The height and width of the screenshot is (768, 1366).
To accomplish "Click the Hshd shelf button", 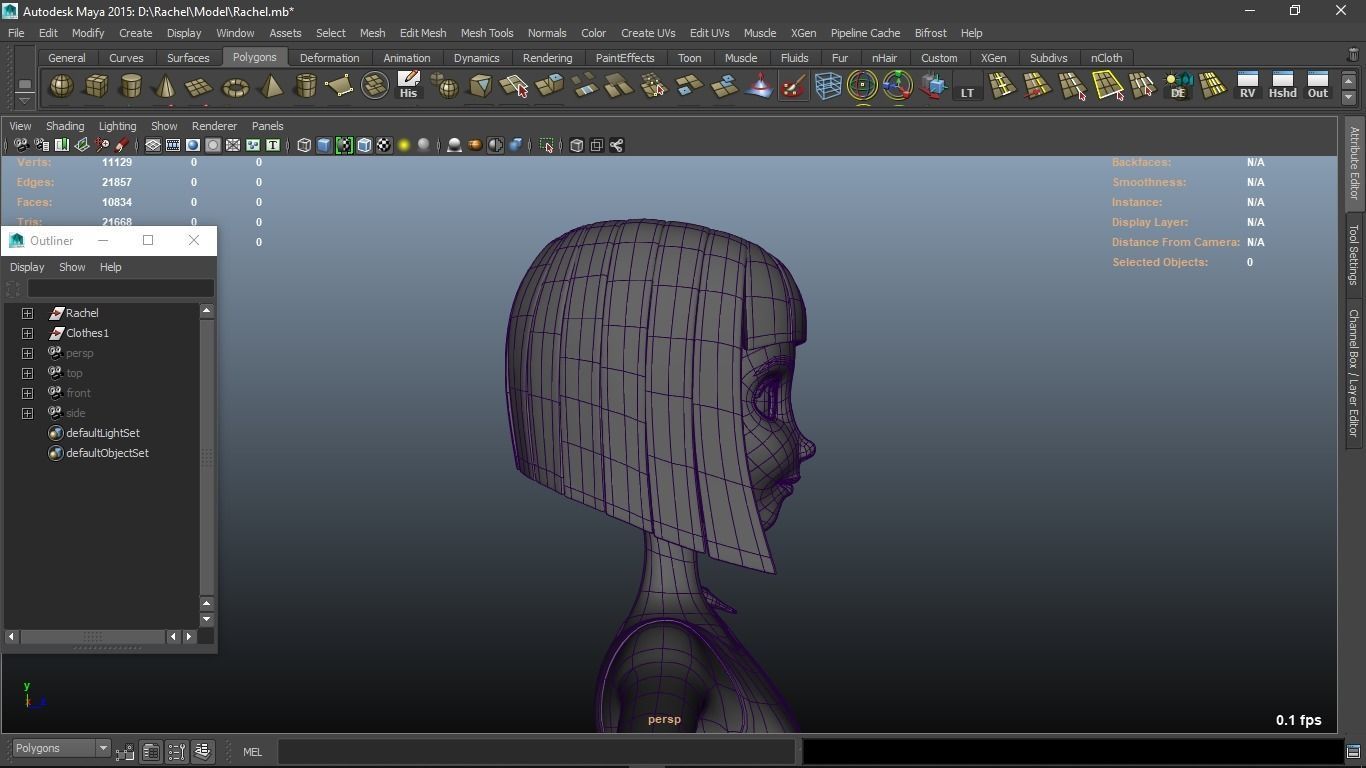I will coord(1282,86).
